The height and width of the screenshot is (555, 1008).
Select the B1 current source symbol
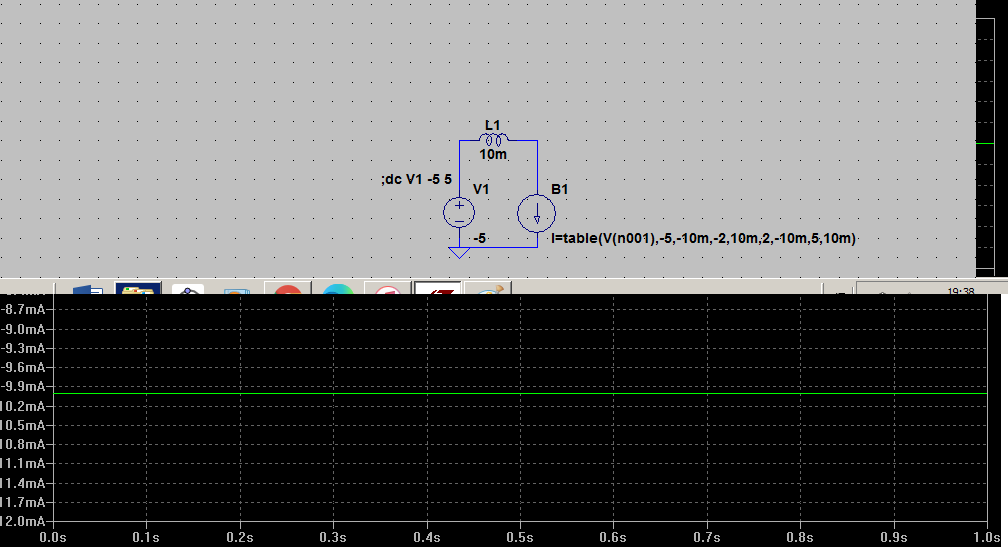[536, 213]
